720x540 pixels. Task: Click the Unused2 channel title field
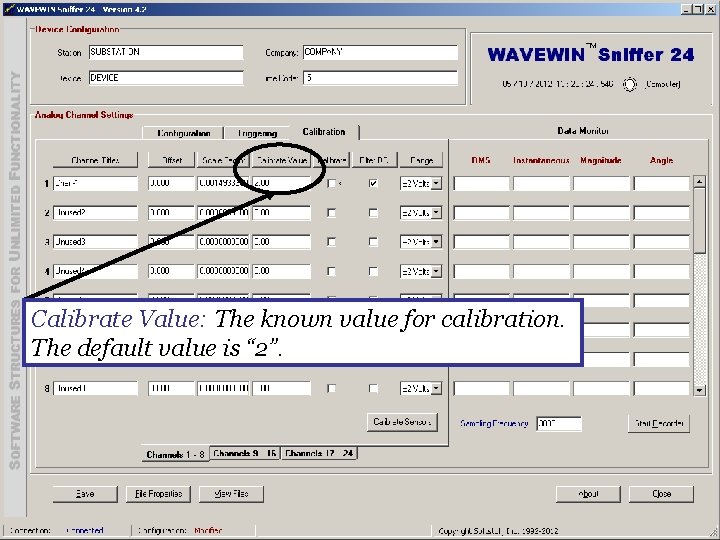click(95, 213)
